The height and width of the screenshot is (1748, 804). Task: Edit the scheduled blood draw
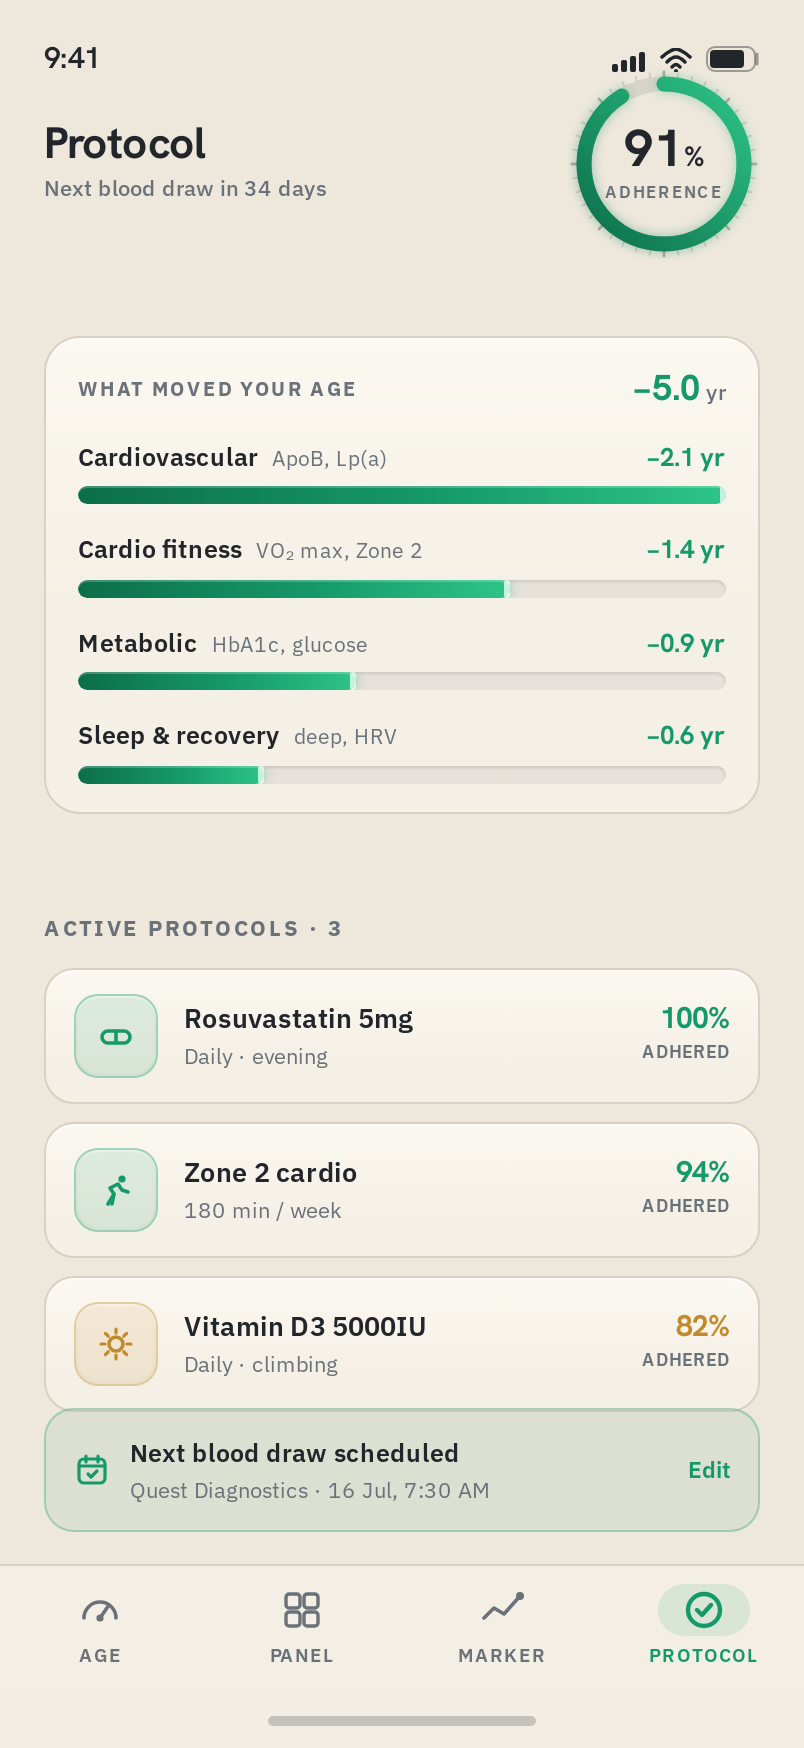[709, 1470]
